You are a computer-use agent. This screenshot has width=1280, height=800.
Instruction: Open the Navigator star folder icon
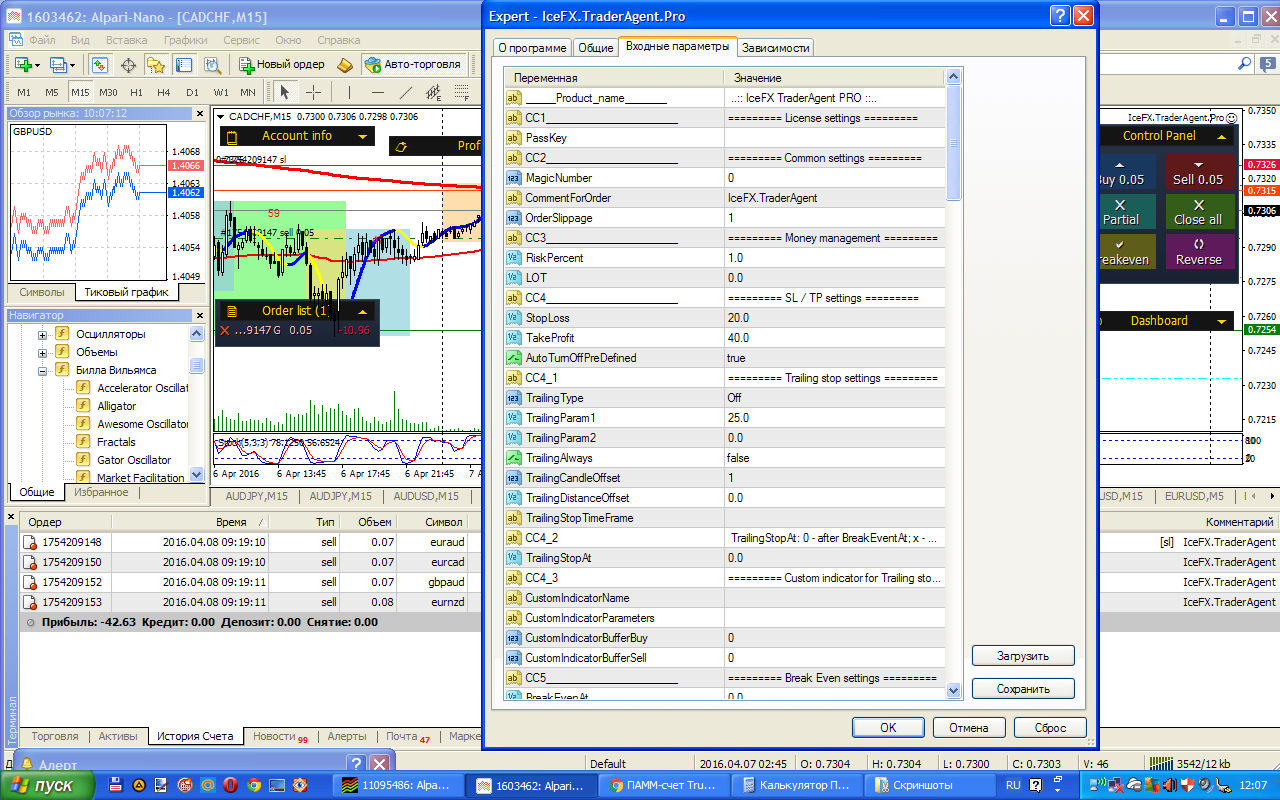(156, 64)
